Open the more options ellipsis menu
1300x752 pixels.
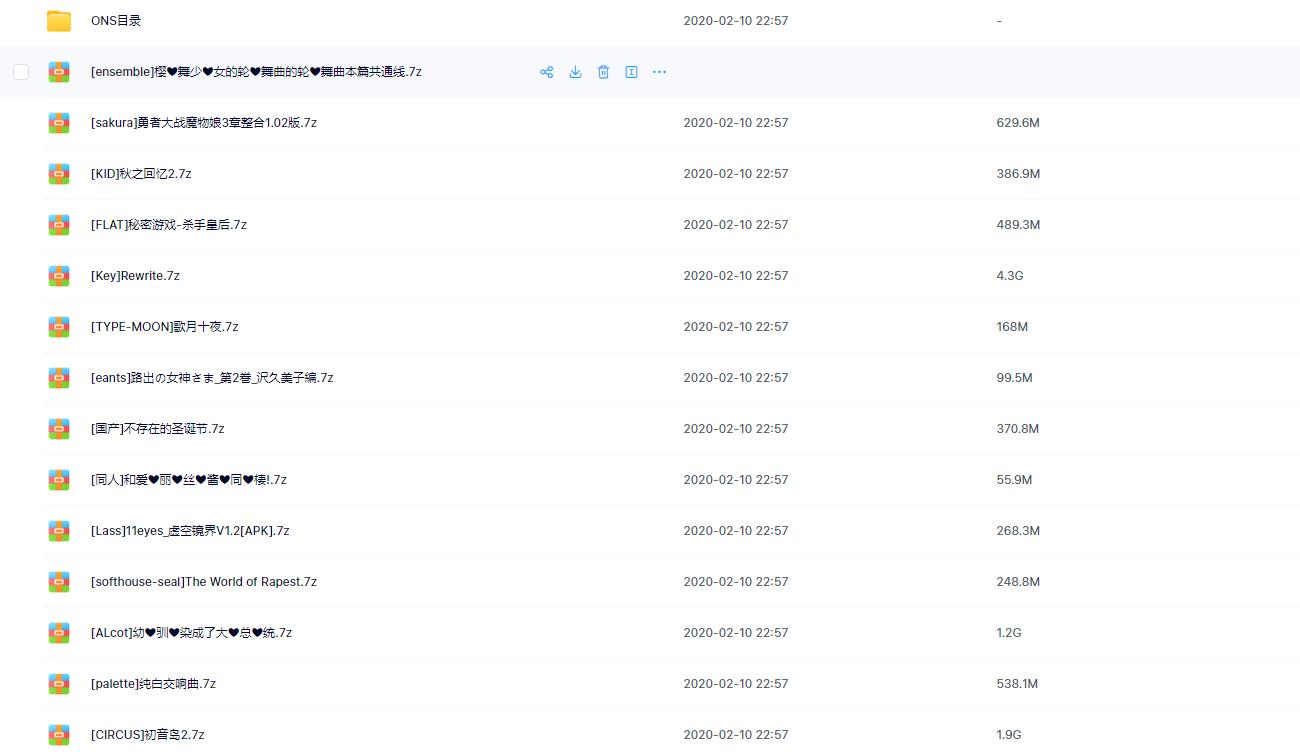click(x=659, y=72)
